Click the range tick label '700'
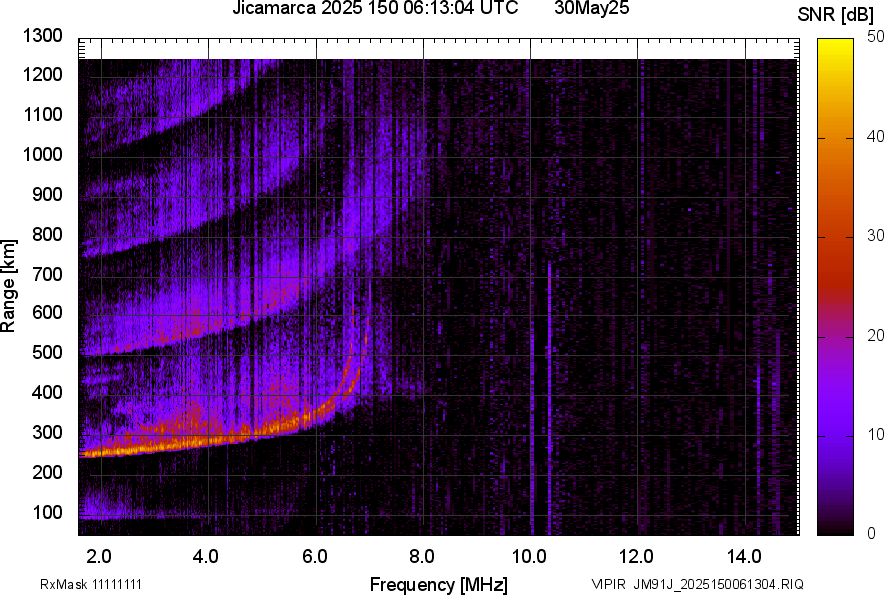 [47, 274]
